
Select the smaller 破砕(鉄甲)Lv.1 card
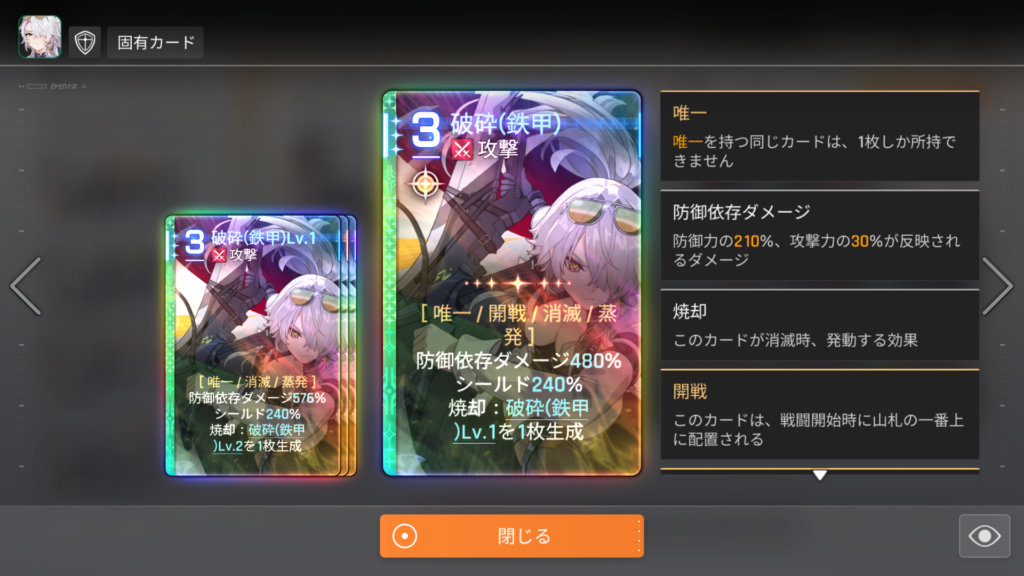(260, 345)
